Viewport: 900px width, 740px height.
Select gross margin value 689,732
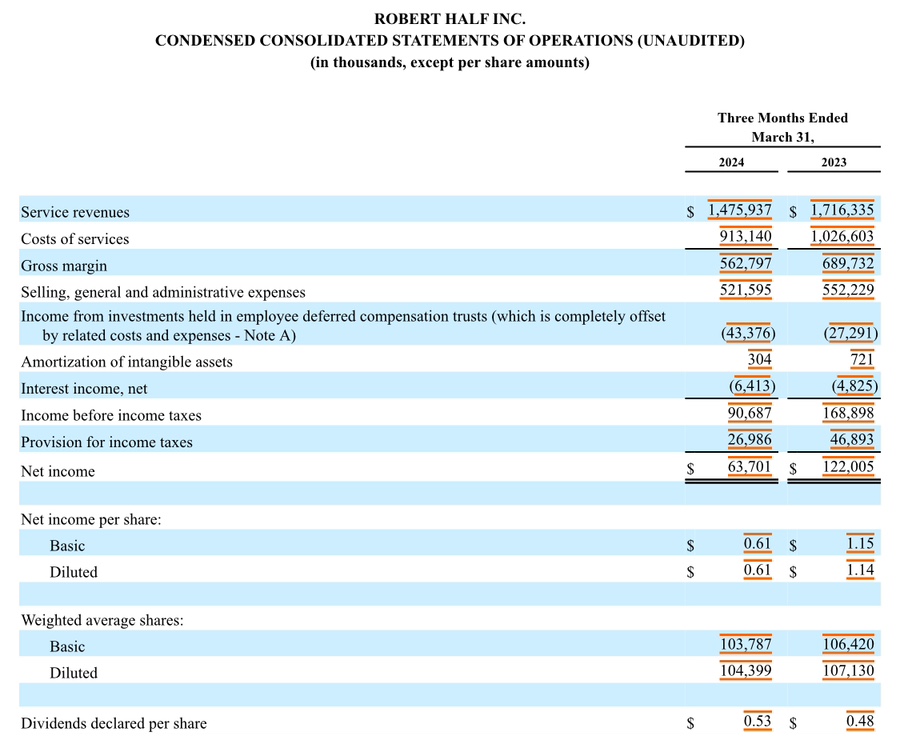(x=848, y=263)
